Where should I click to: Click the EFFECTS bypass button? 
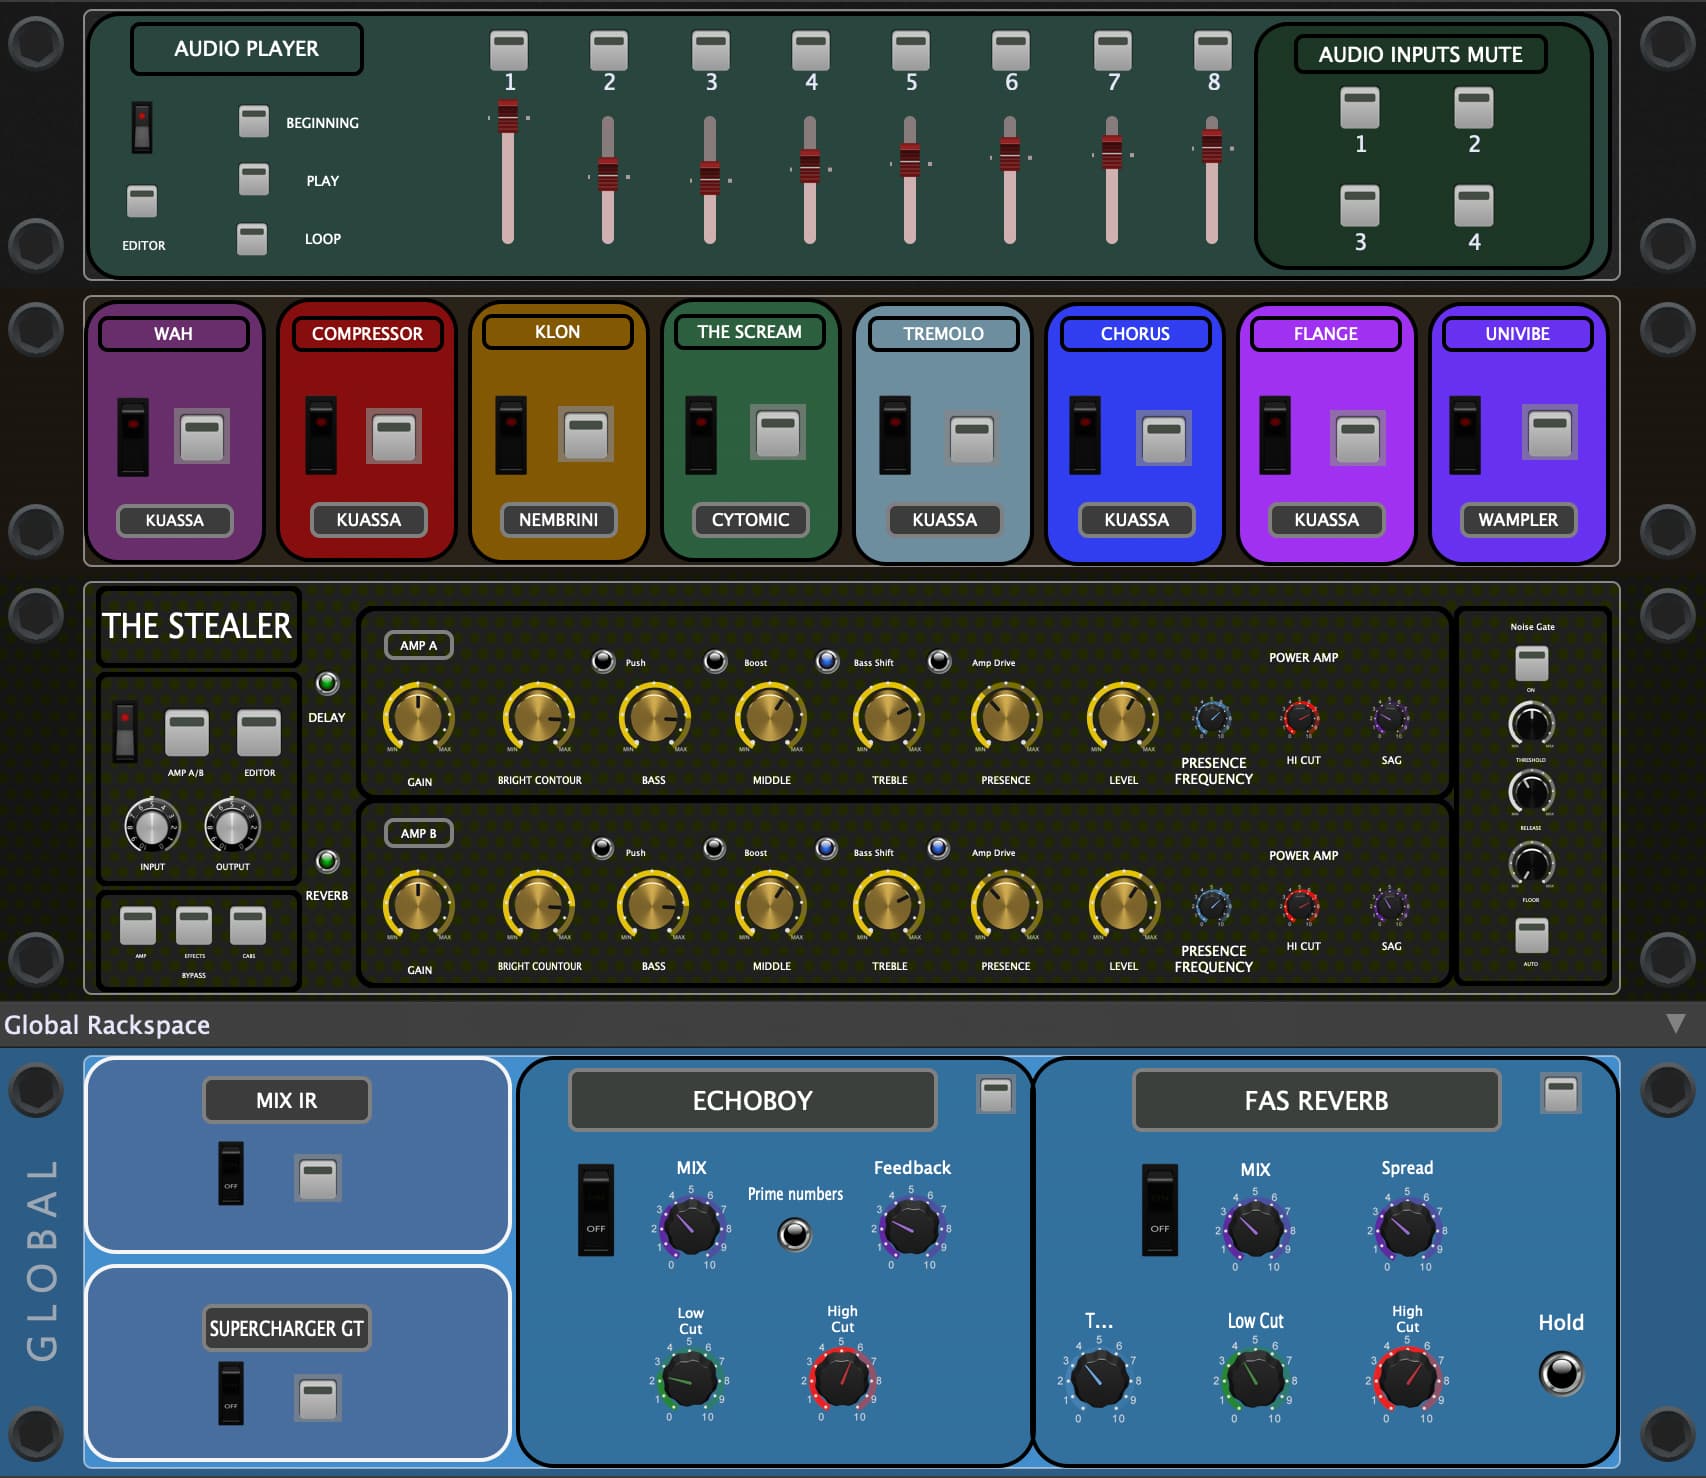pyautogui.click(x=194, y=926)
